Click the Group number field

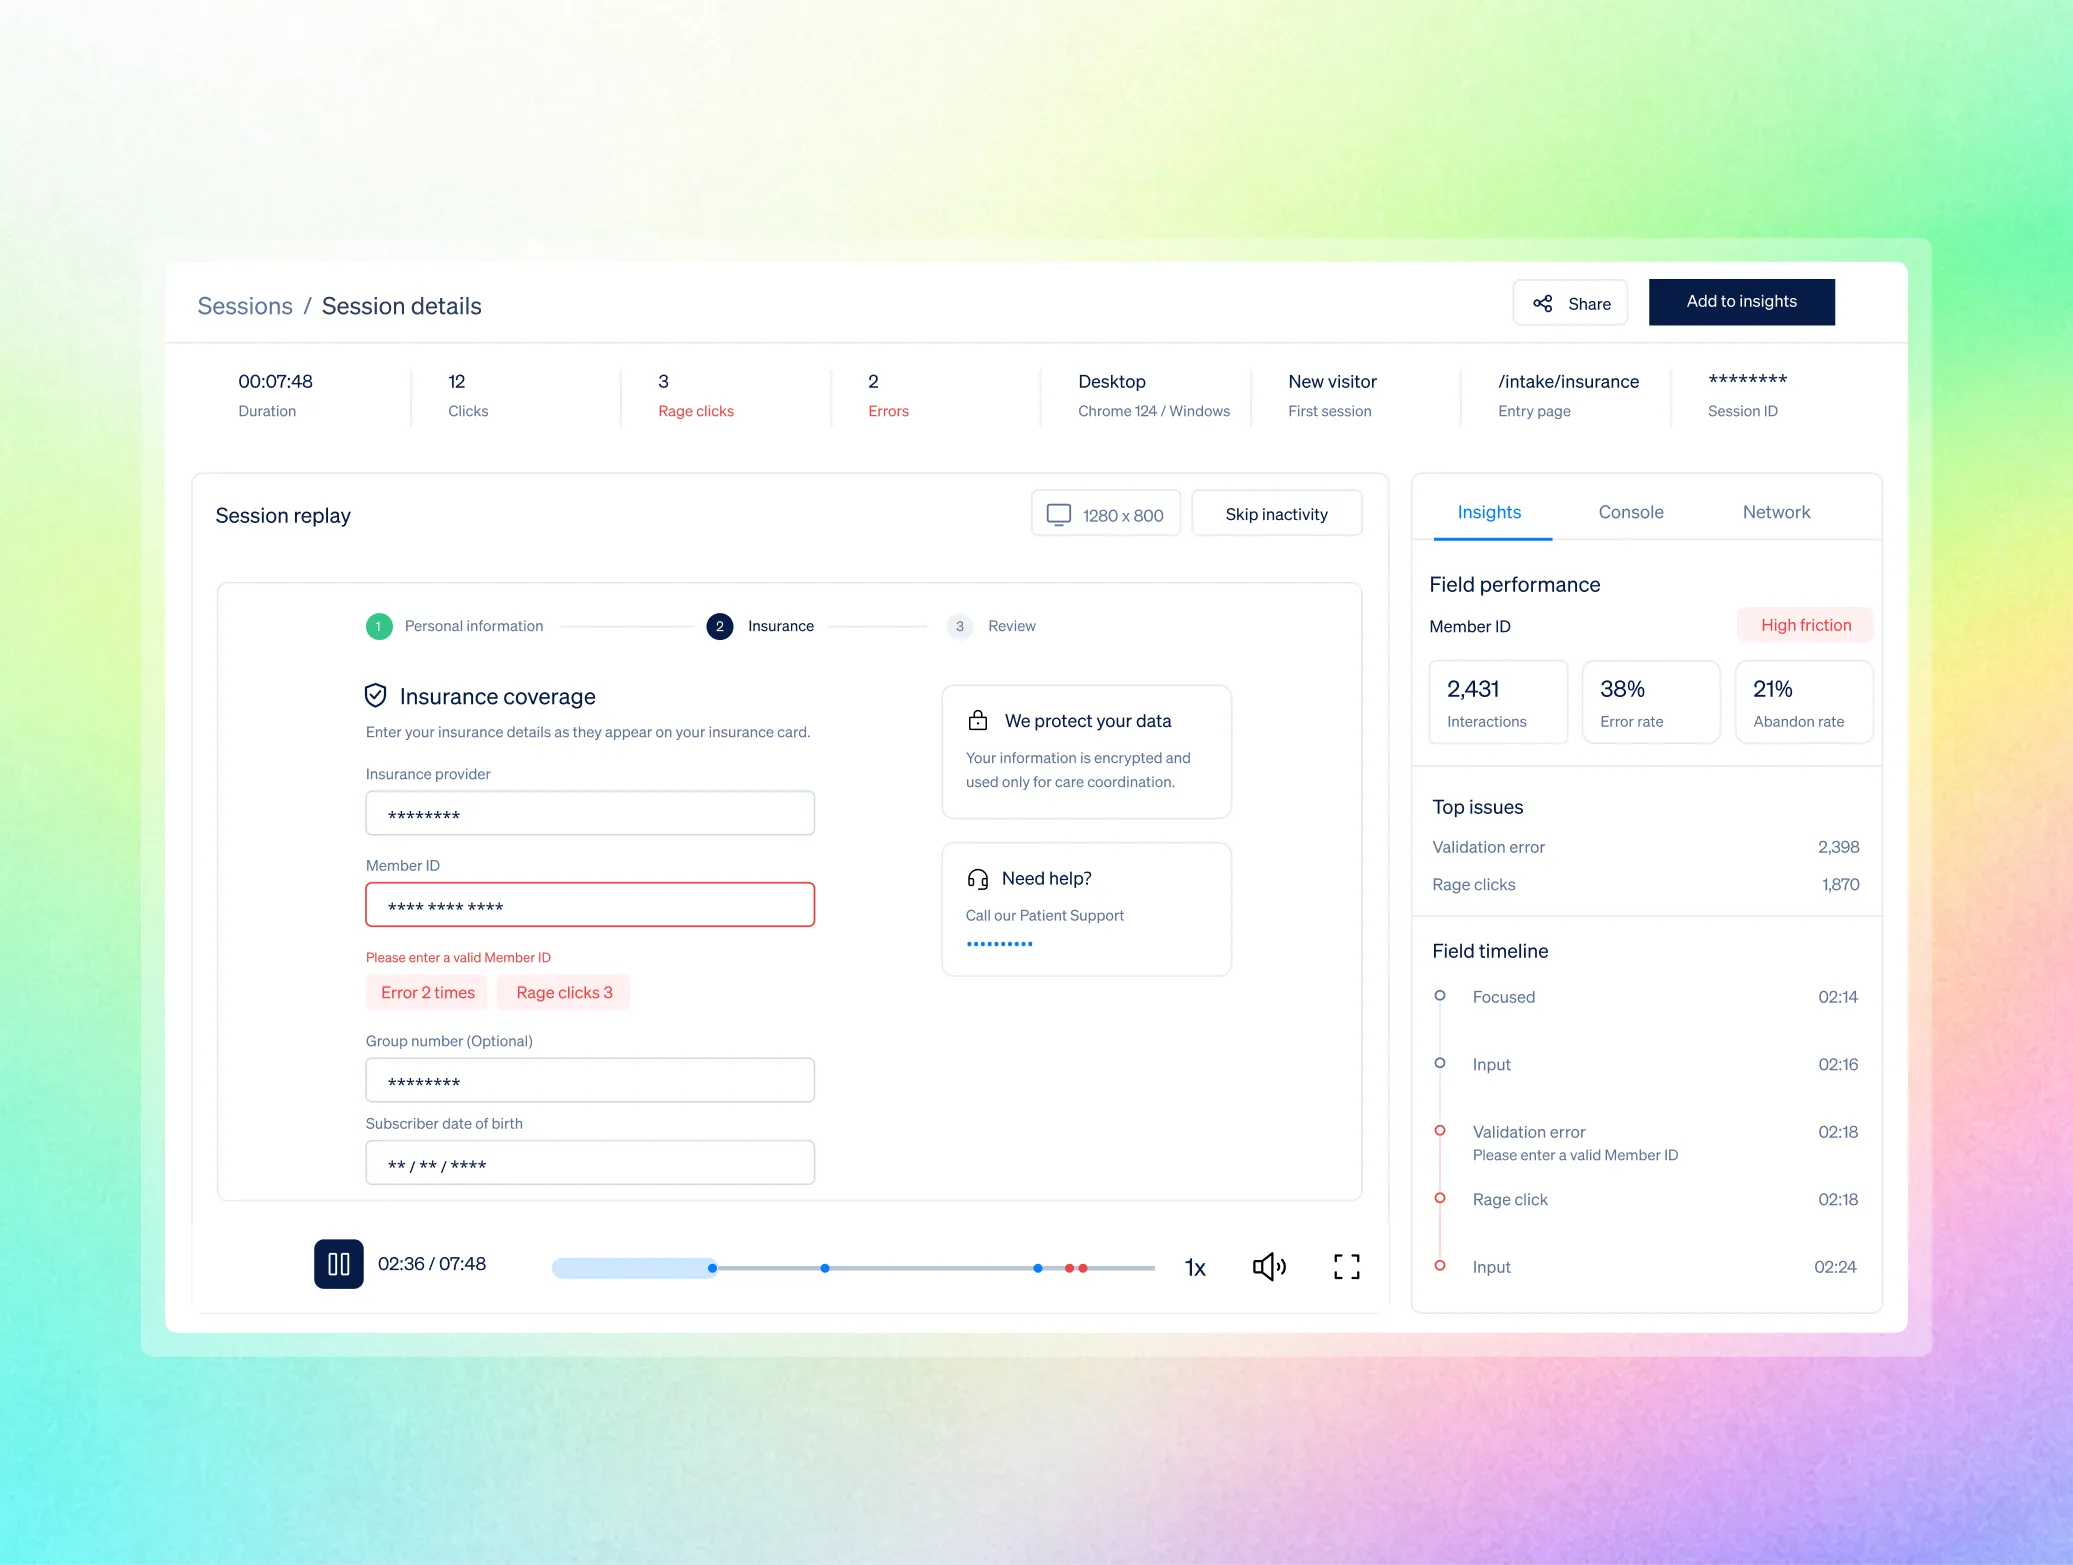click(589, 1080)
